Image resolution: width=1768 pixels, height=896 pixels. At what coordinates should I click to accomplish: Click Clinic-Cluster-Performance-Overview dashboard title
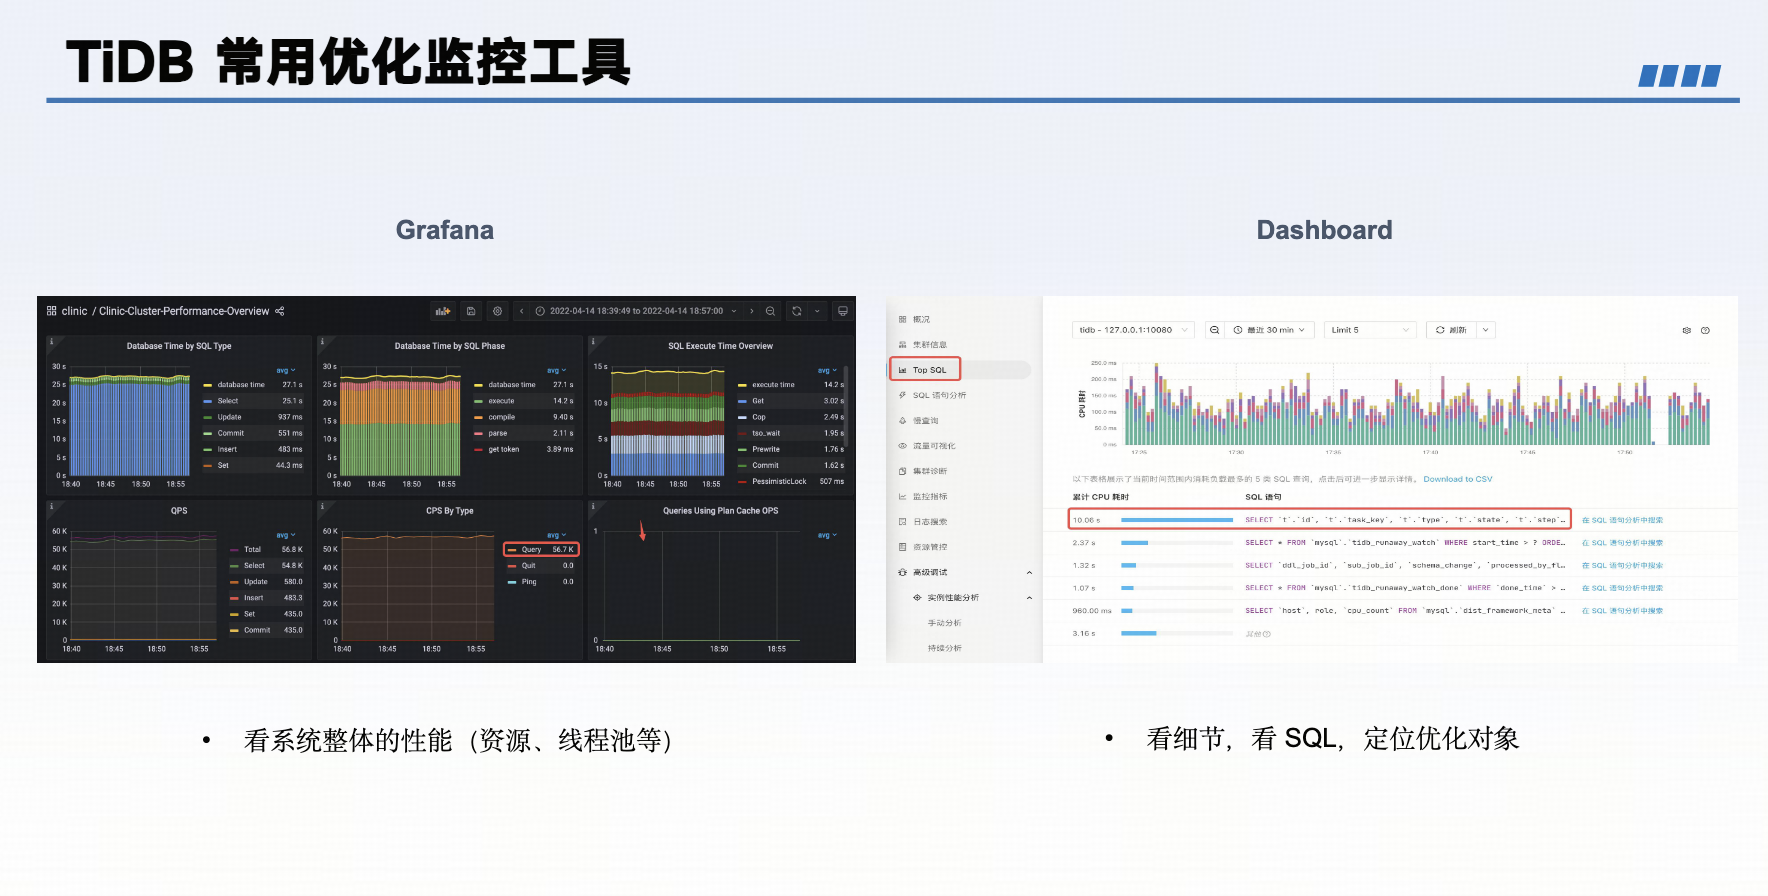tap(184, 311)
